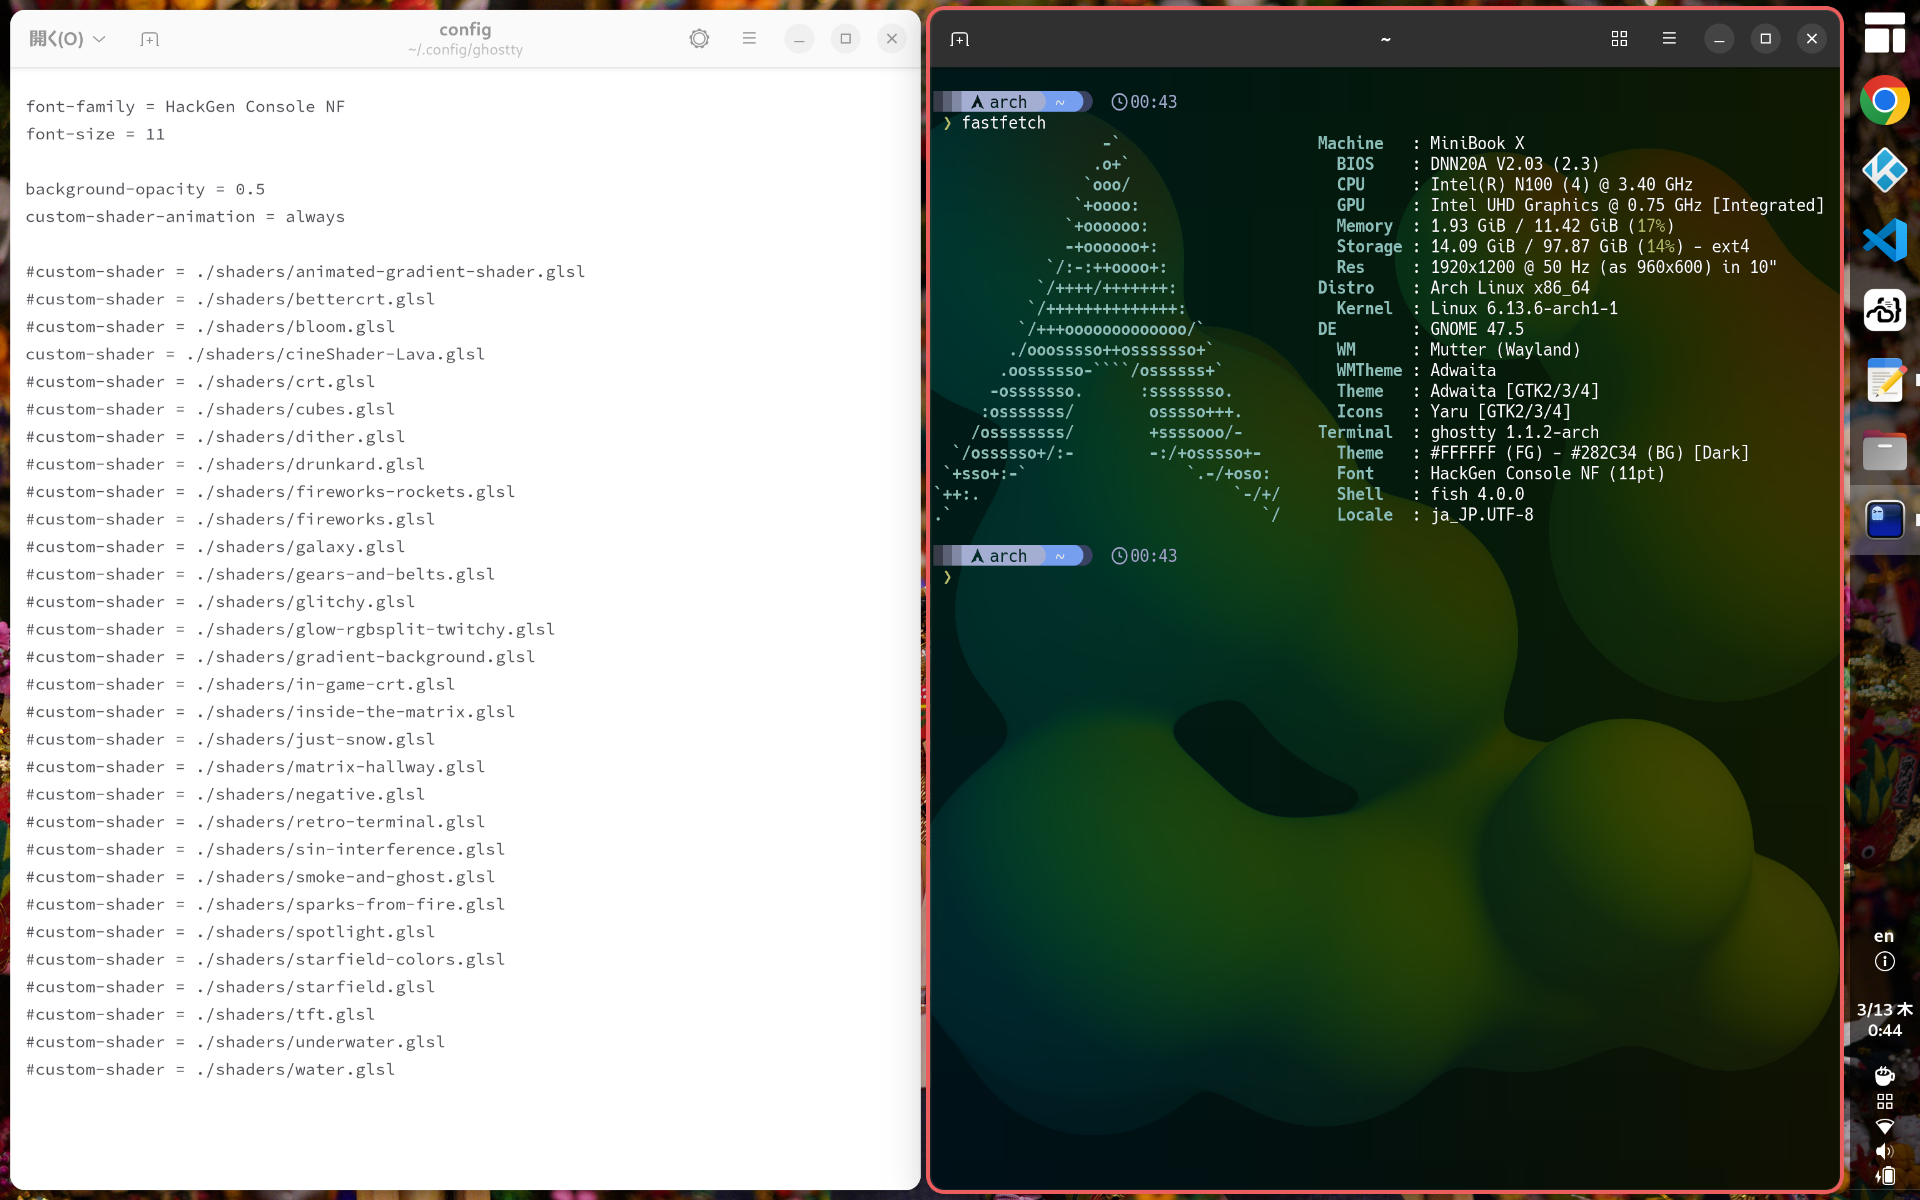This screenshot has height=1200, width=1920.
Task: Click the smoke-and-ghost.glsl line
Action: pyautogui.click(x=260, y=877)
